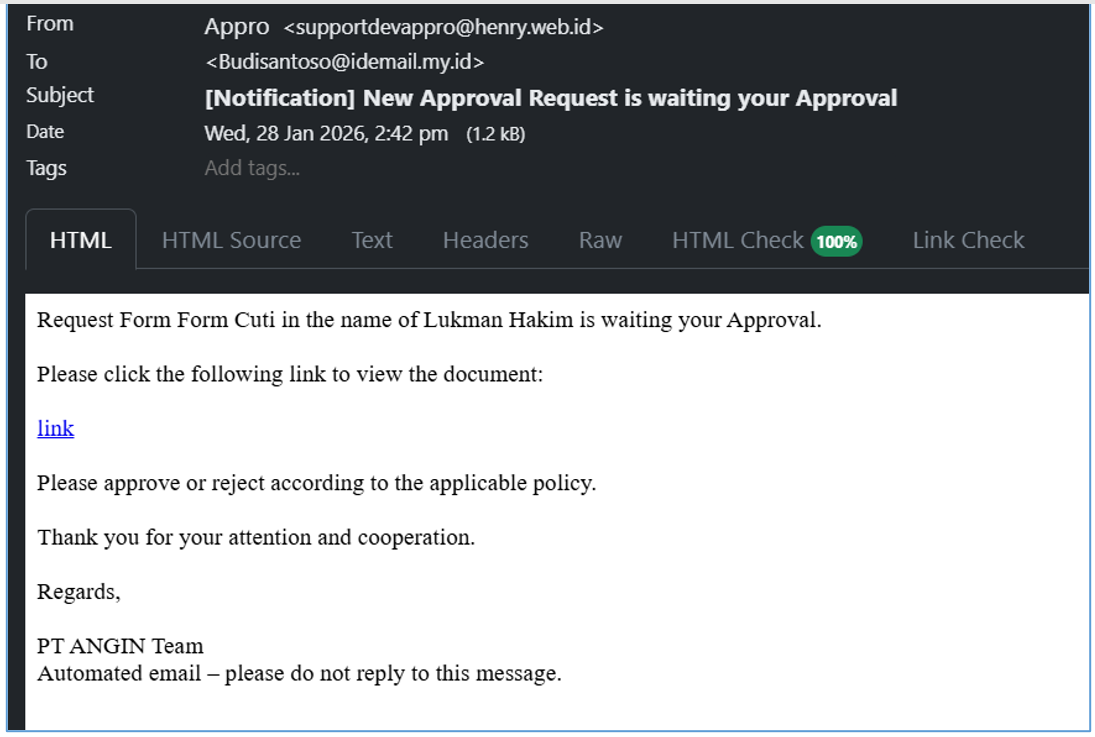The width and height of the screenshot is (1095, 737).
Task: View the Headers tab
Action: tap(485, 241)
